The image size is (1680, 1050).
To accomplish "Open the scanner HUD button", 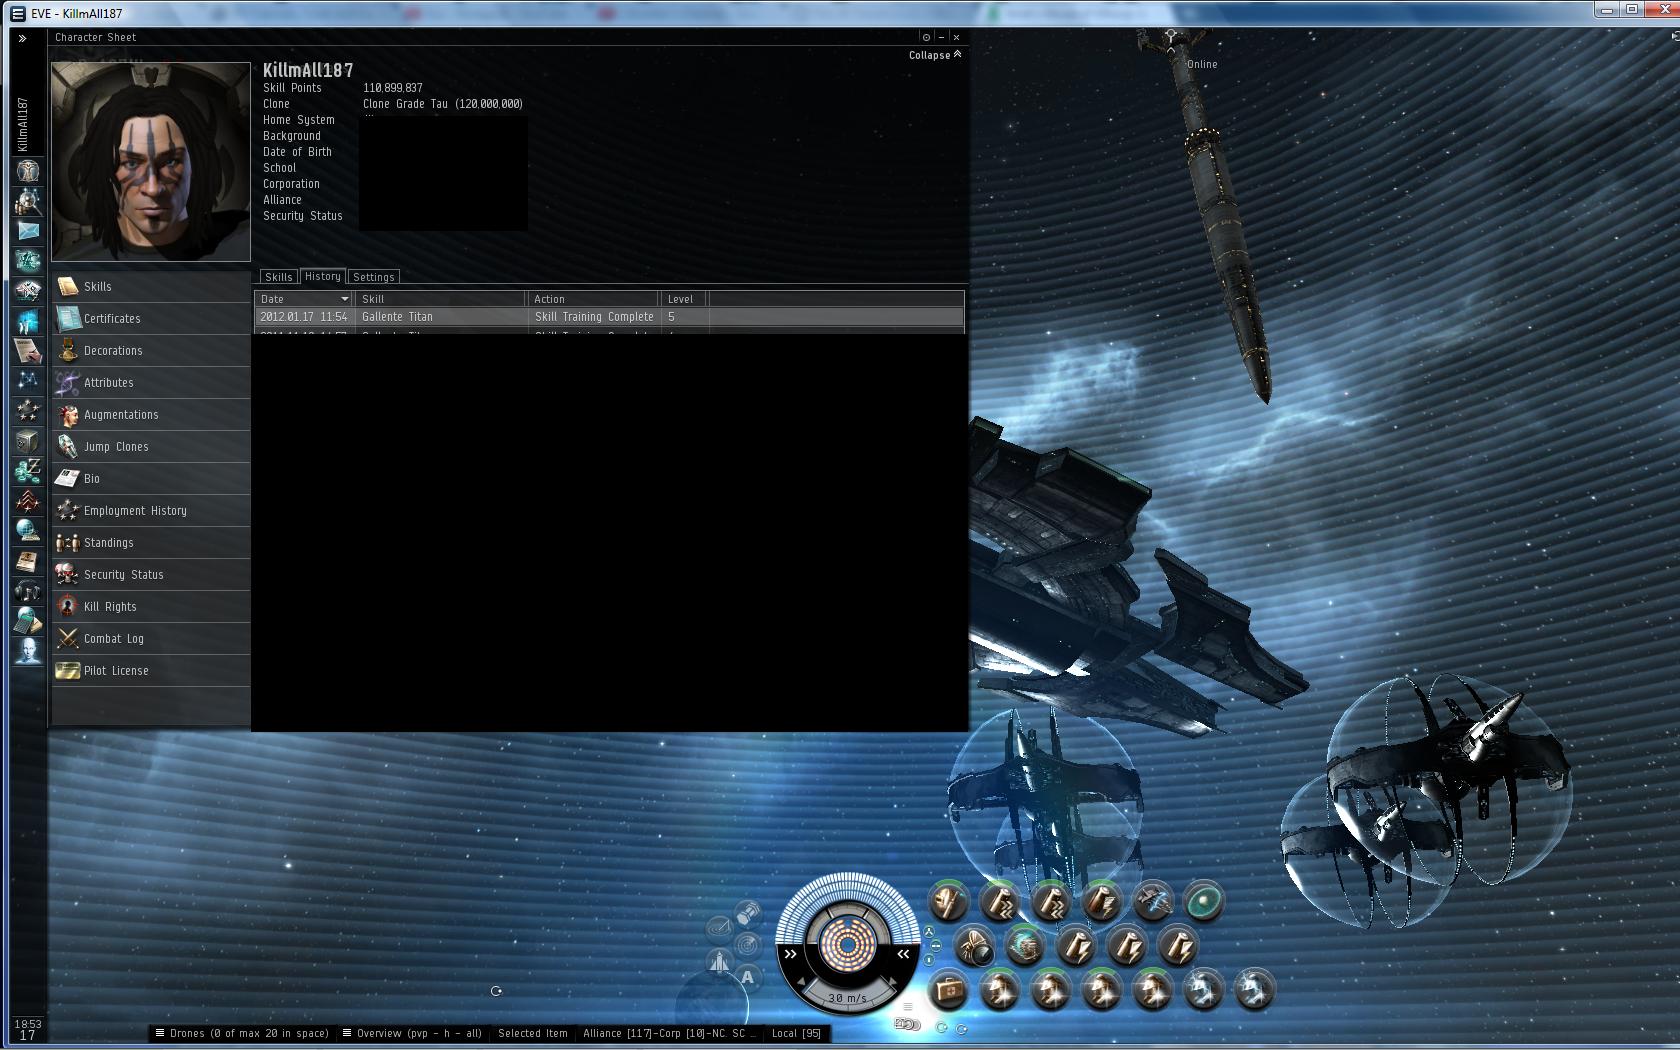I will point(719,930).
